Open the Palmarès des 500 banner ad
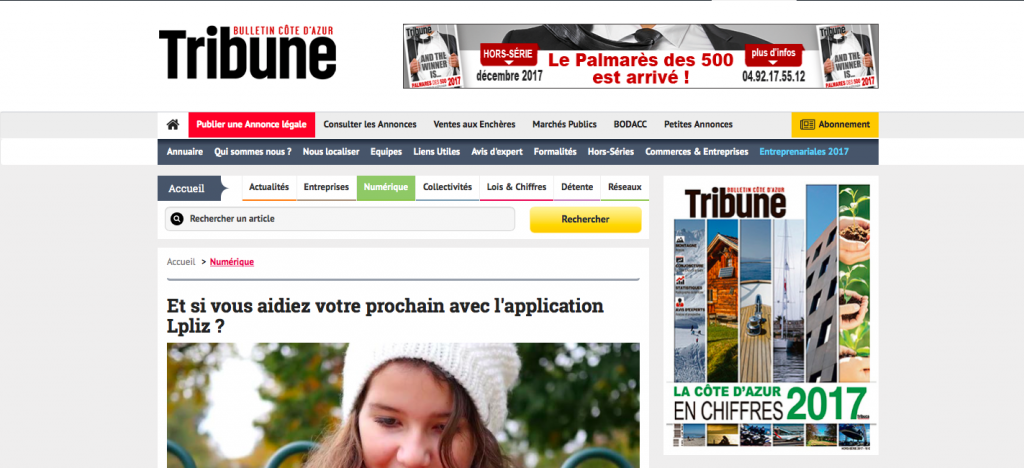Image resolution: width=1024 pixels, height=468 pixels. coord(641,56)
